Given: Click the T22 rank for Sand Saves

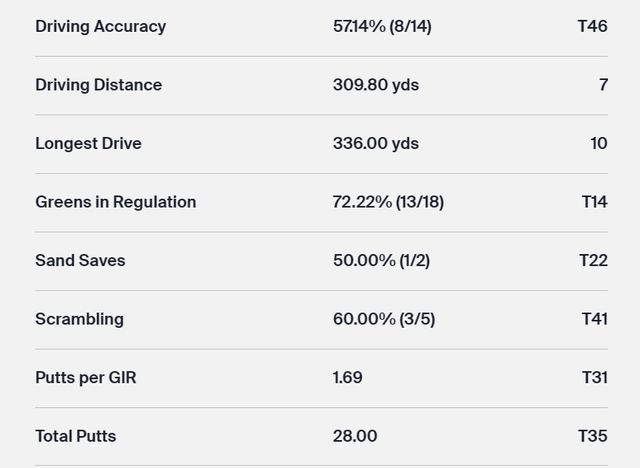Looking at the screenshot, I should (x=593, y=260).
